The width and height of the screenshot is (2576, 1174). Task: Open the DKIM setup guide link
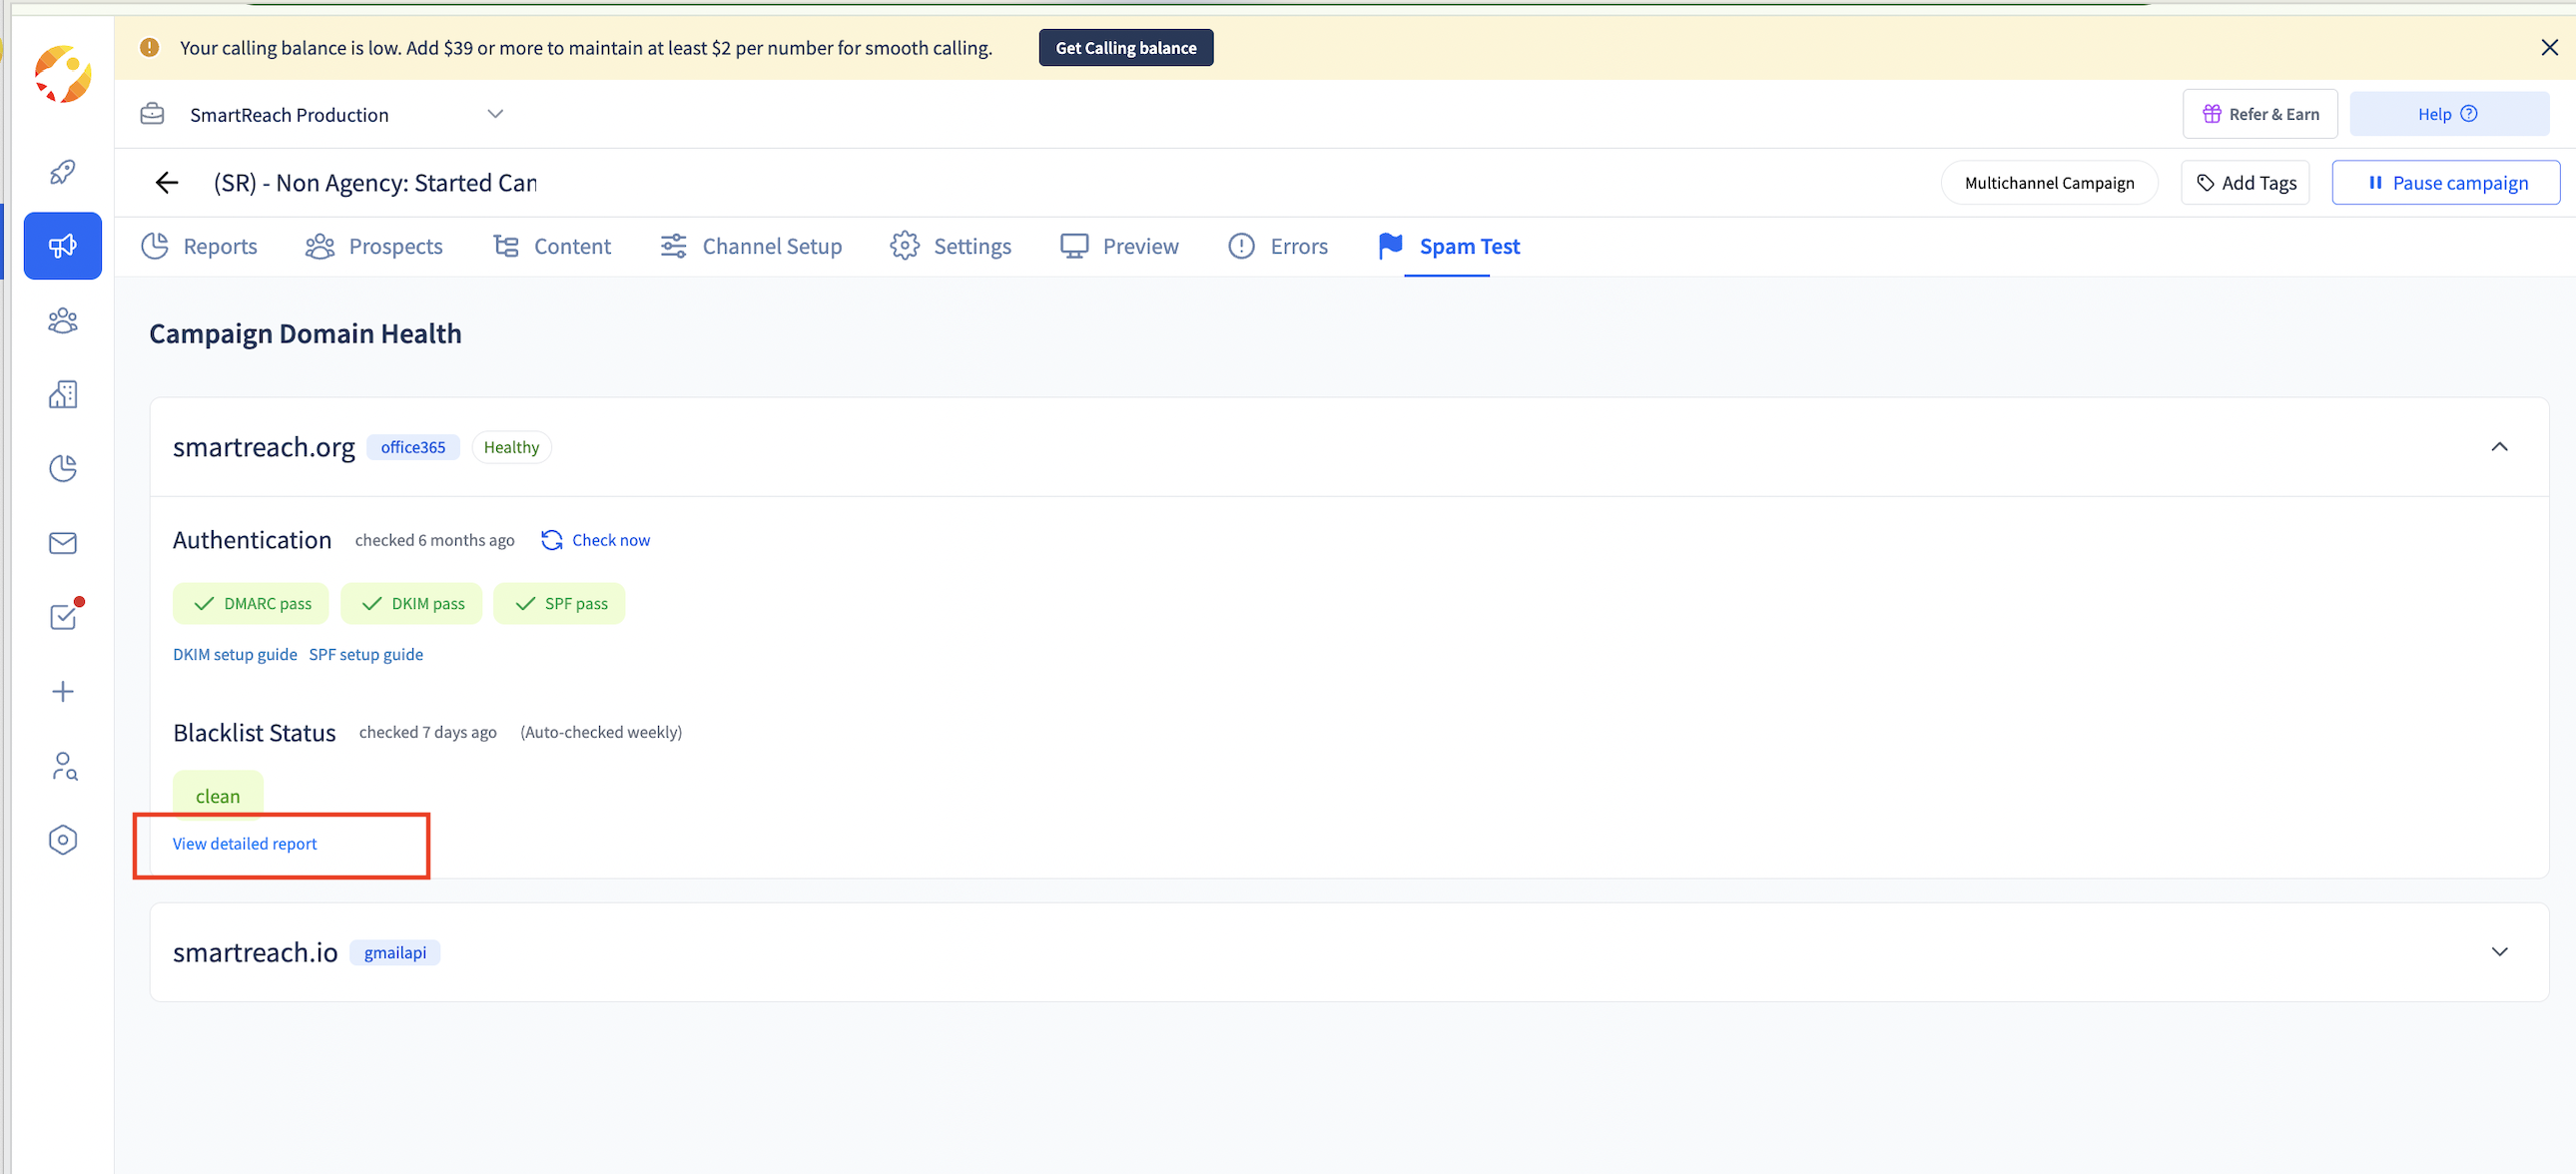pos(235,654)
